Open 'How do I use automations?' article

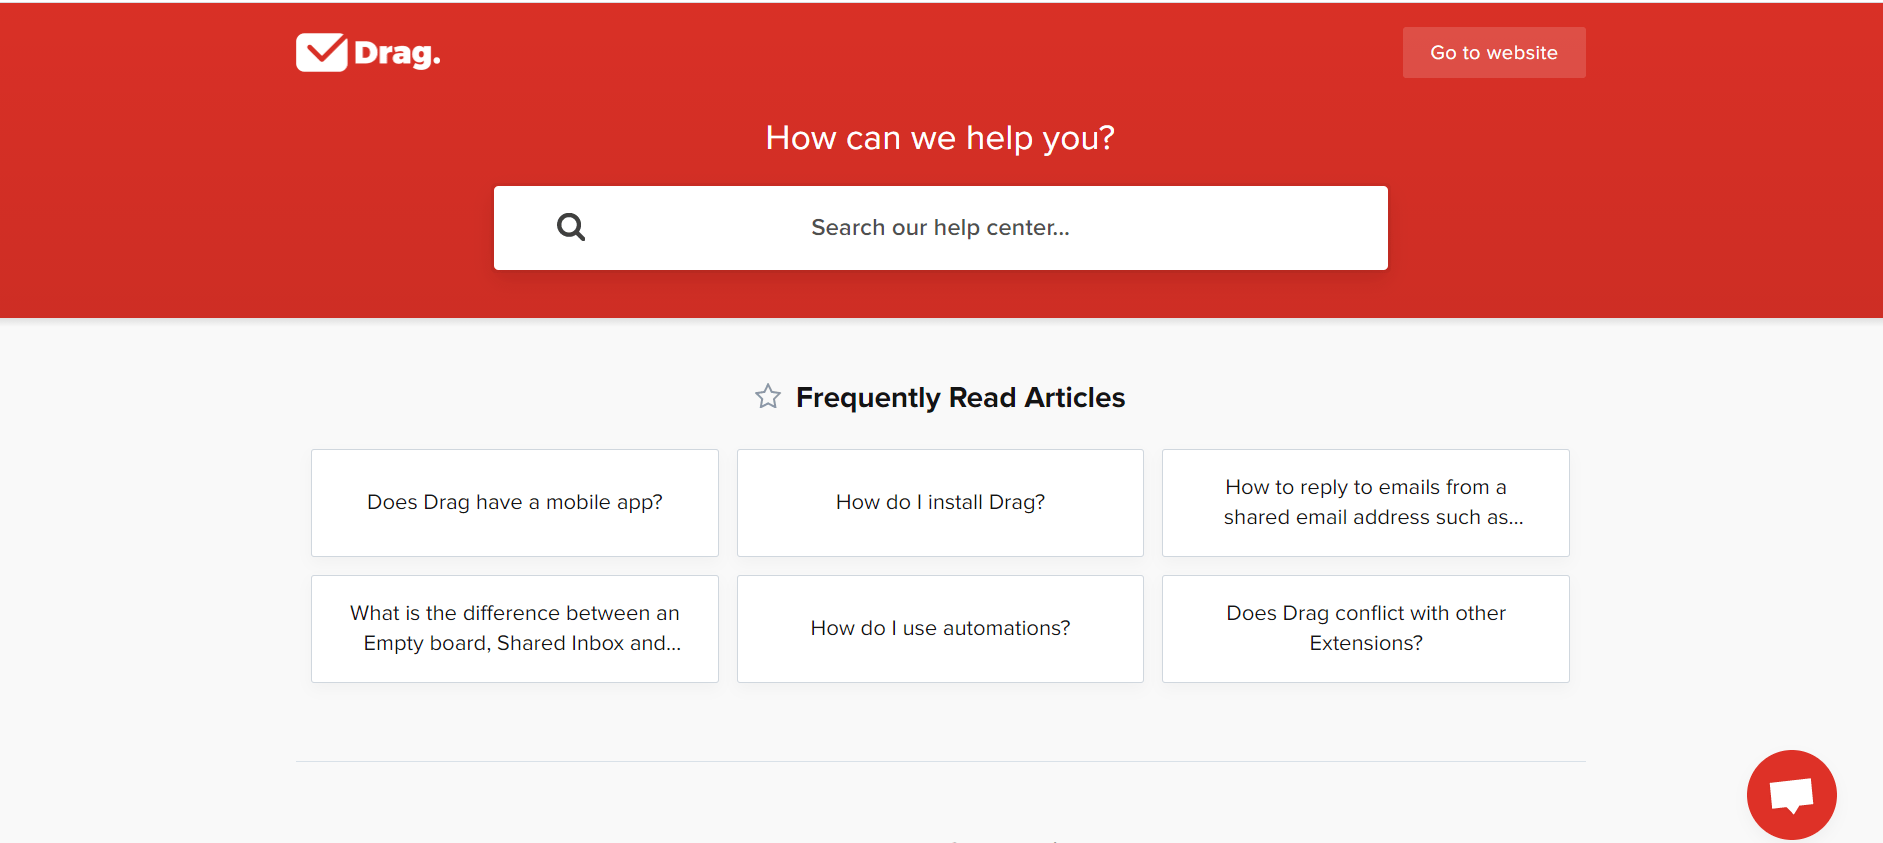coord(940,629)
